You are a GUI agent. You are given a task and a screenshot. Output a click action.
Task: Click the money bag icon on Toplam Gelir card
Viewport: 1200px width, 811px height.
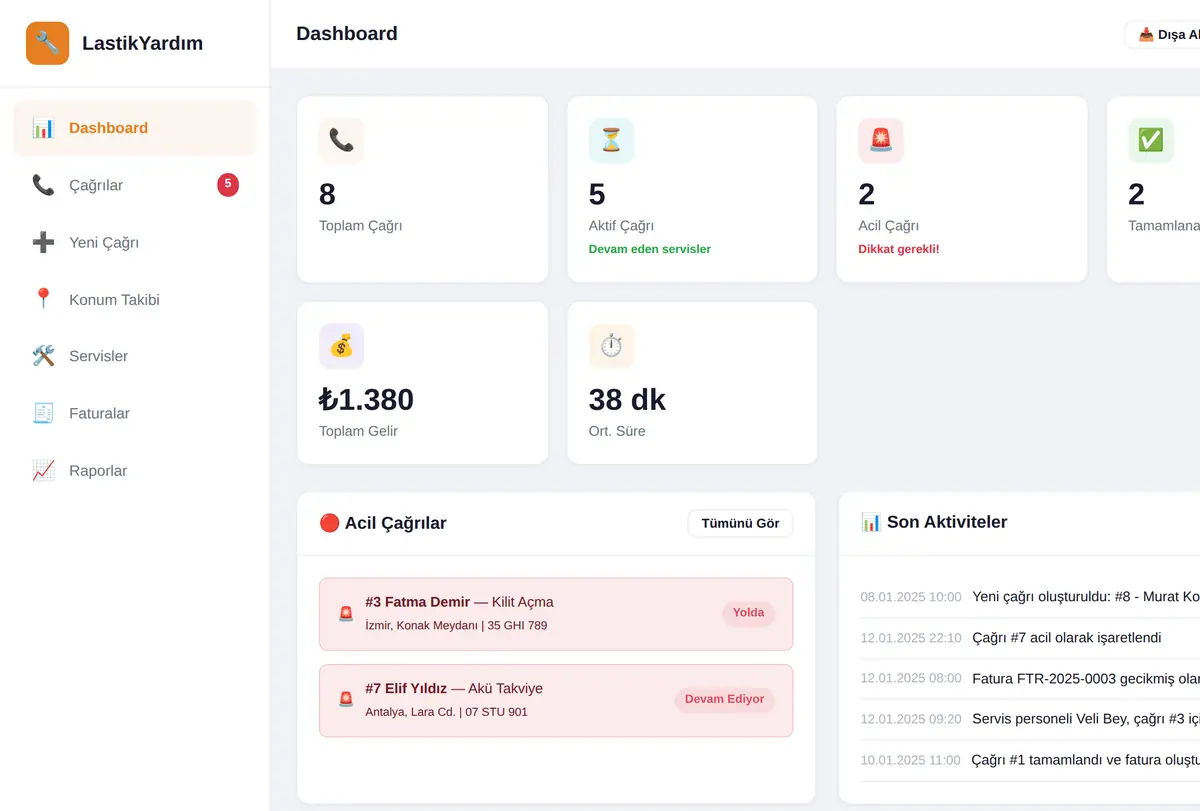(x=341, y=347)
